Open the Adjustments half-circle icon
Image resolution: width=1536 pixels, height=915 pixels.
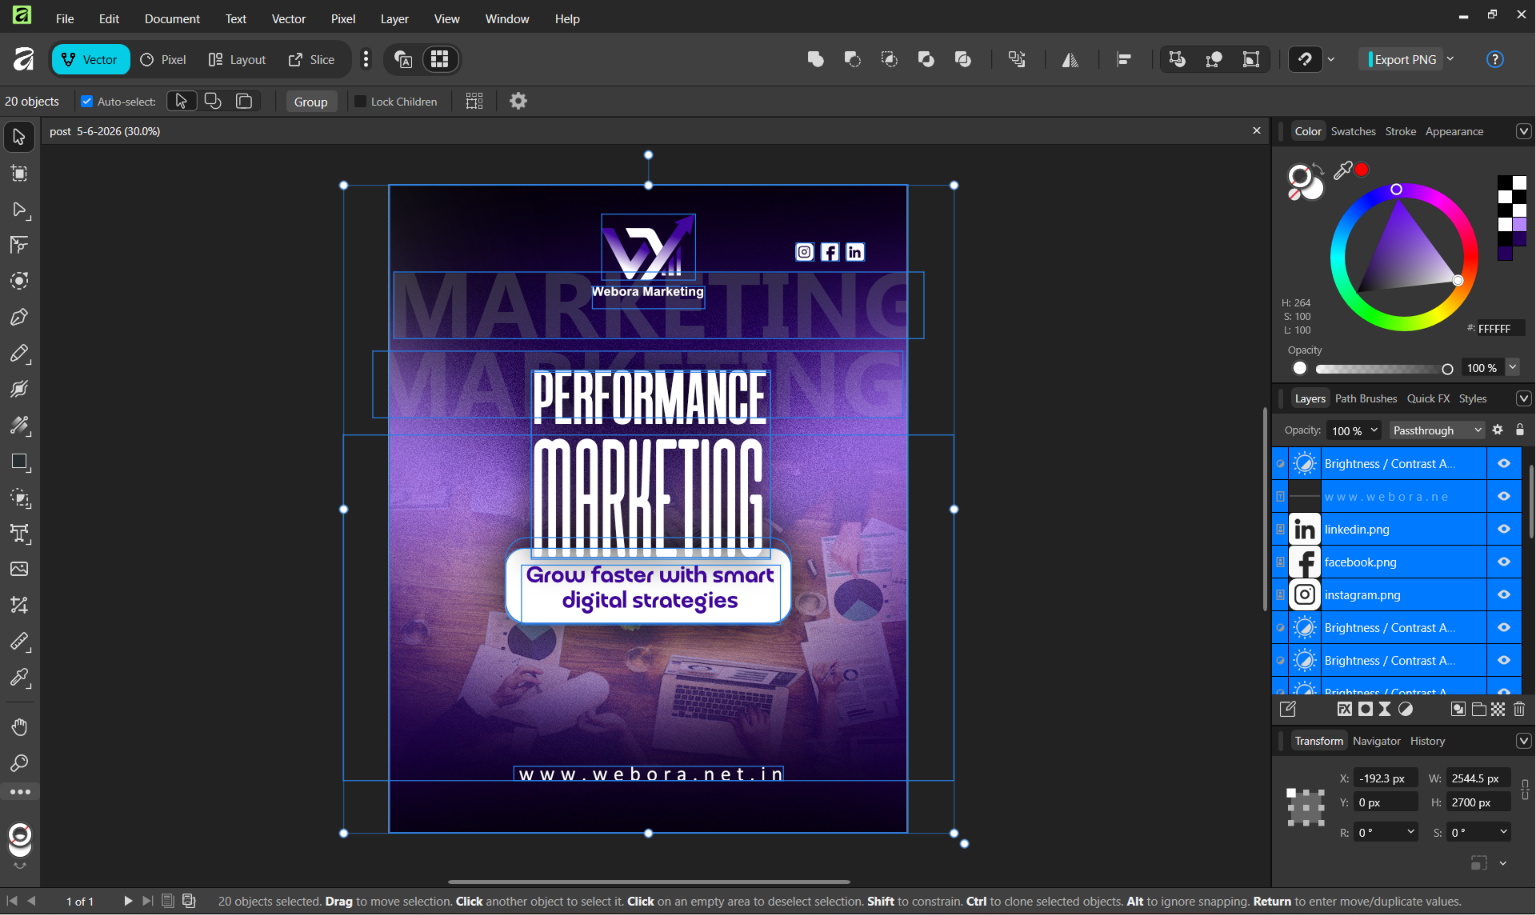(1406, 709)
